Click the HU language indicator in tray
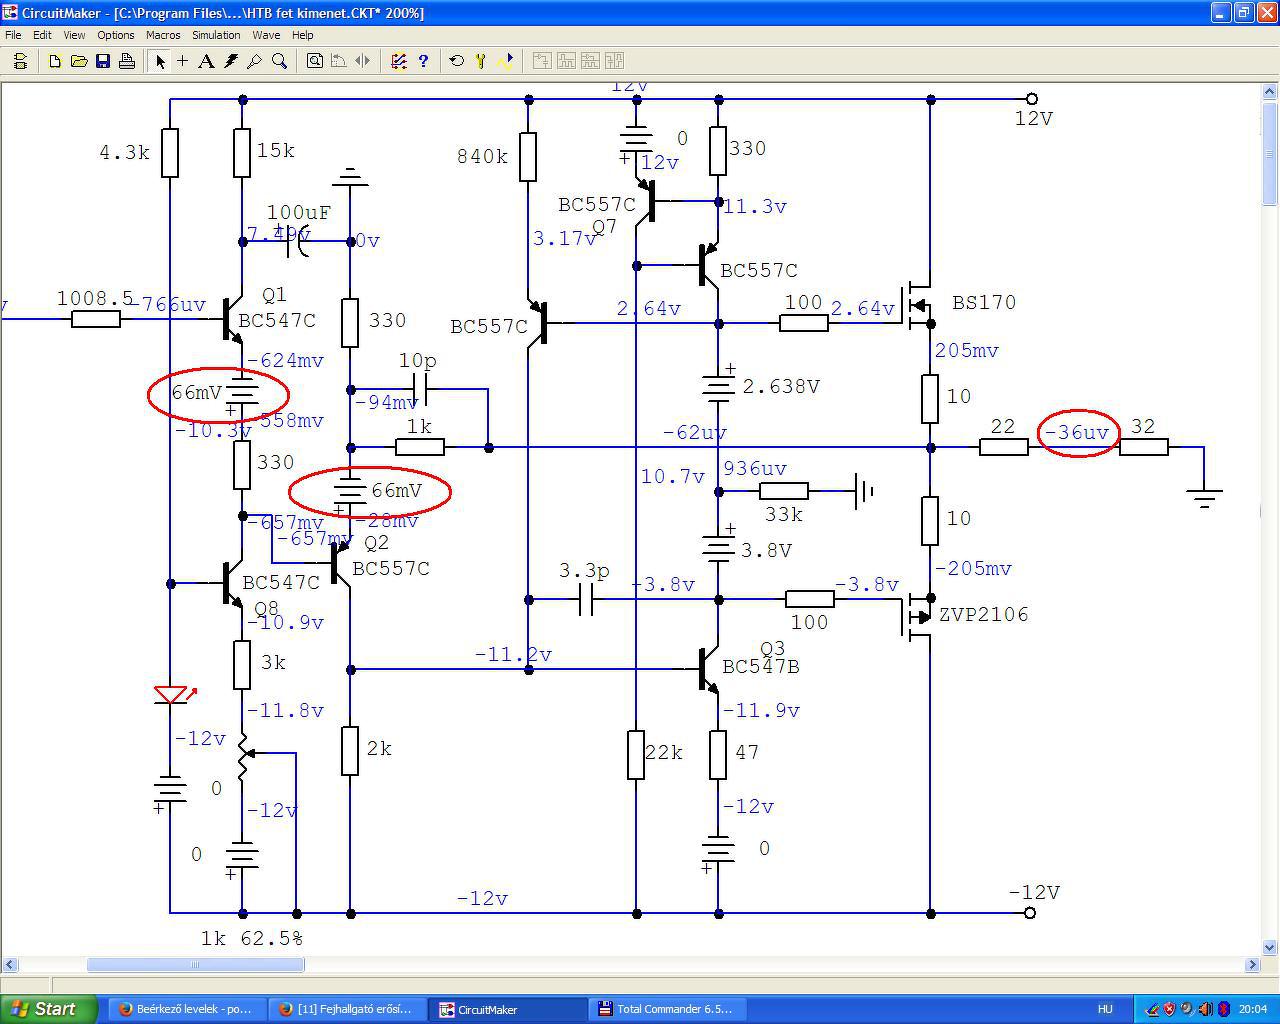Viewport: 1280px width, 1024px height. coord(1105,1009)
